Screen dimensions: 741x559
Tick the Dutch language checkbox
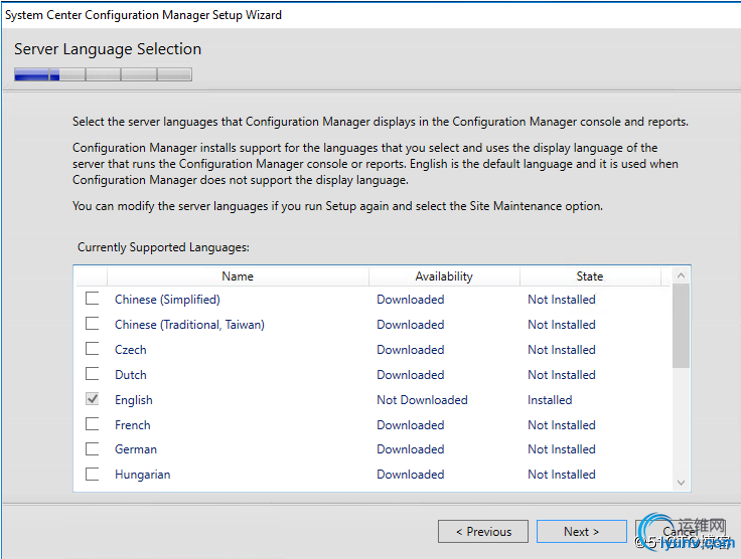pyautogui.click(x=92, y=374)
